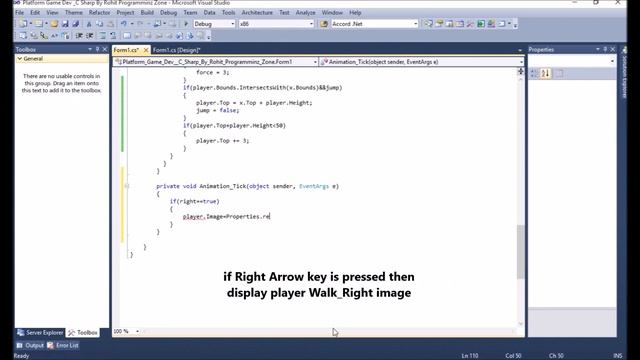
Task: Open the Error List tab
Action: 63,345
